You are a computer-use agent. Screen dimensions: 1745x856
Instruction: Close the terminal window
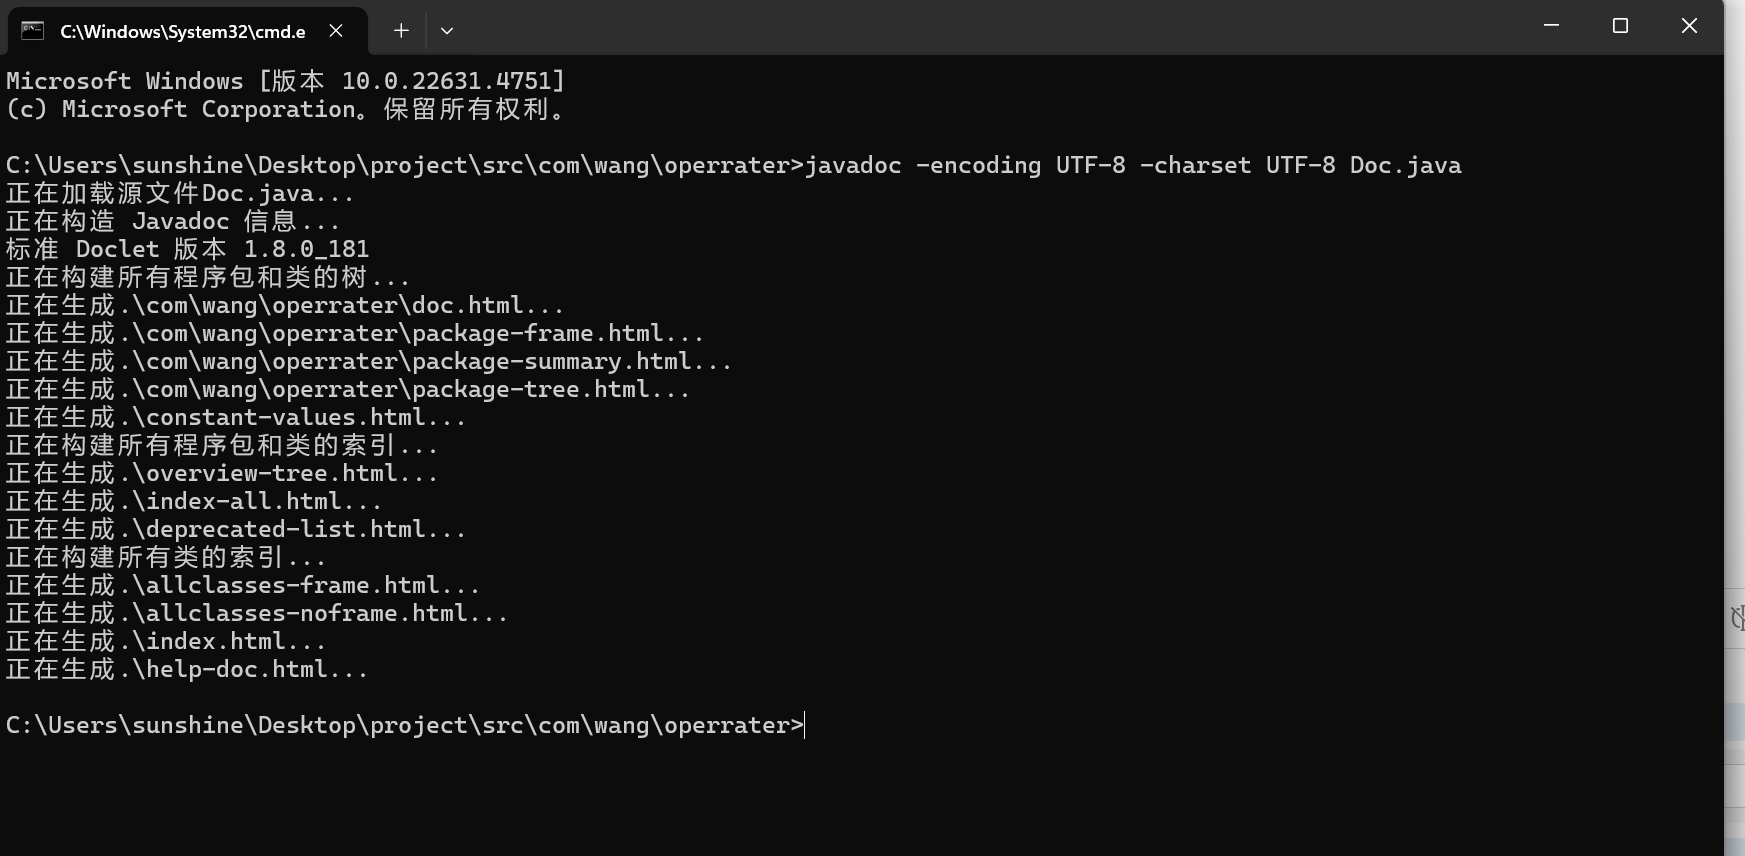[x=1689, y=26]
